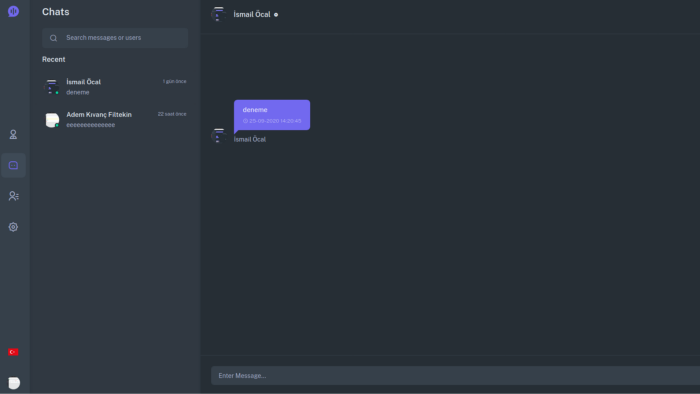Click 'deneme' preview under İsmail Öcal
700x394 pixels.
tap(78, 92)
